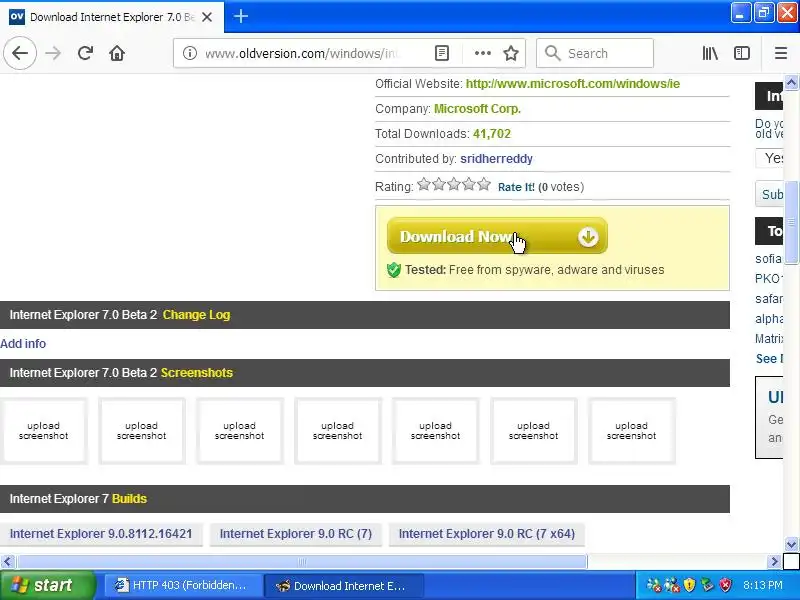Click the Builds heading link
Image resolution: width=800 pixels, height=600 pixels.
(x=129, y=499)
